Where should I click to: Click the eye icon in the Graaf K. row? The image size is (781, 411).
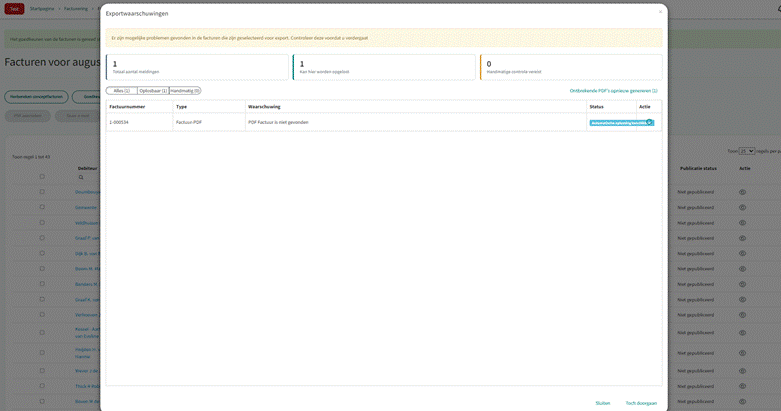pyautogui.click(x=742, y=299)
